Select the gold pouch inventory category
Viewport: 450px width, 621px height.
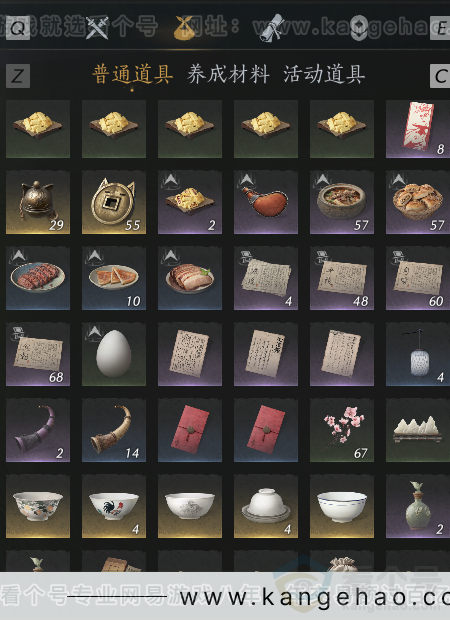185,29
